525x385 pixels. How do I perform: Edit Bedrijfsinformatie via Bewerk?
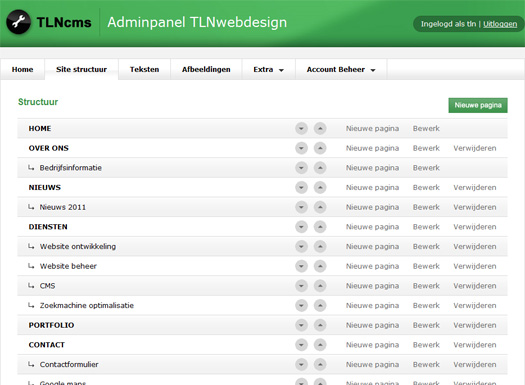point(426,168)
